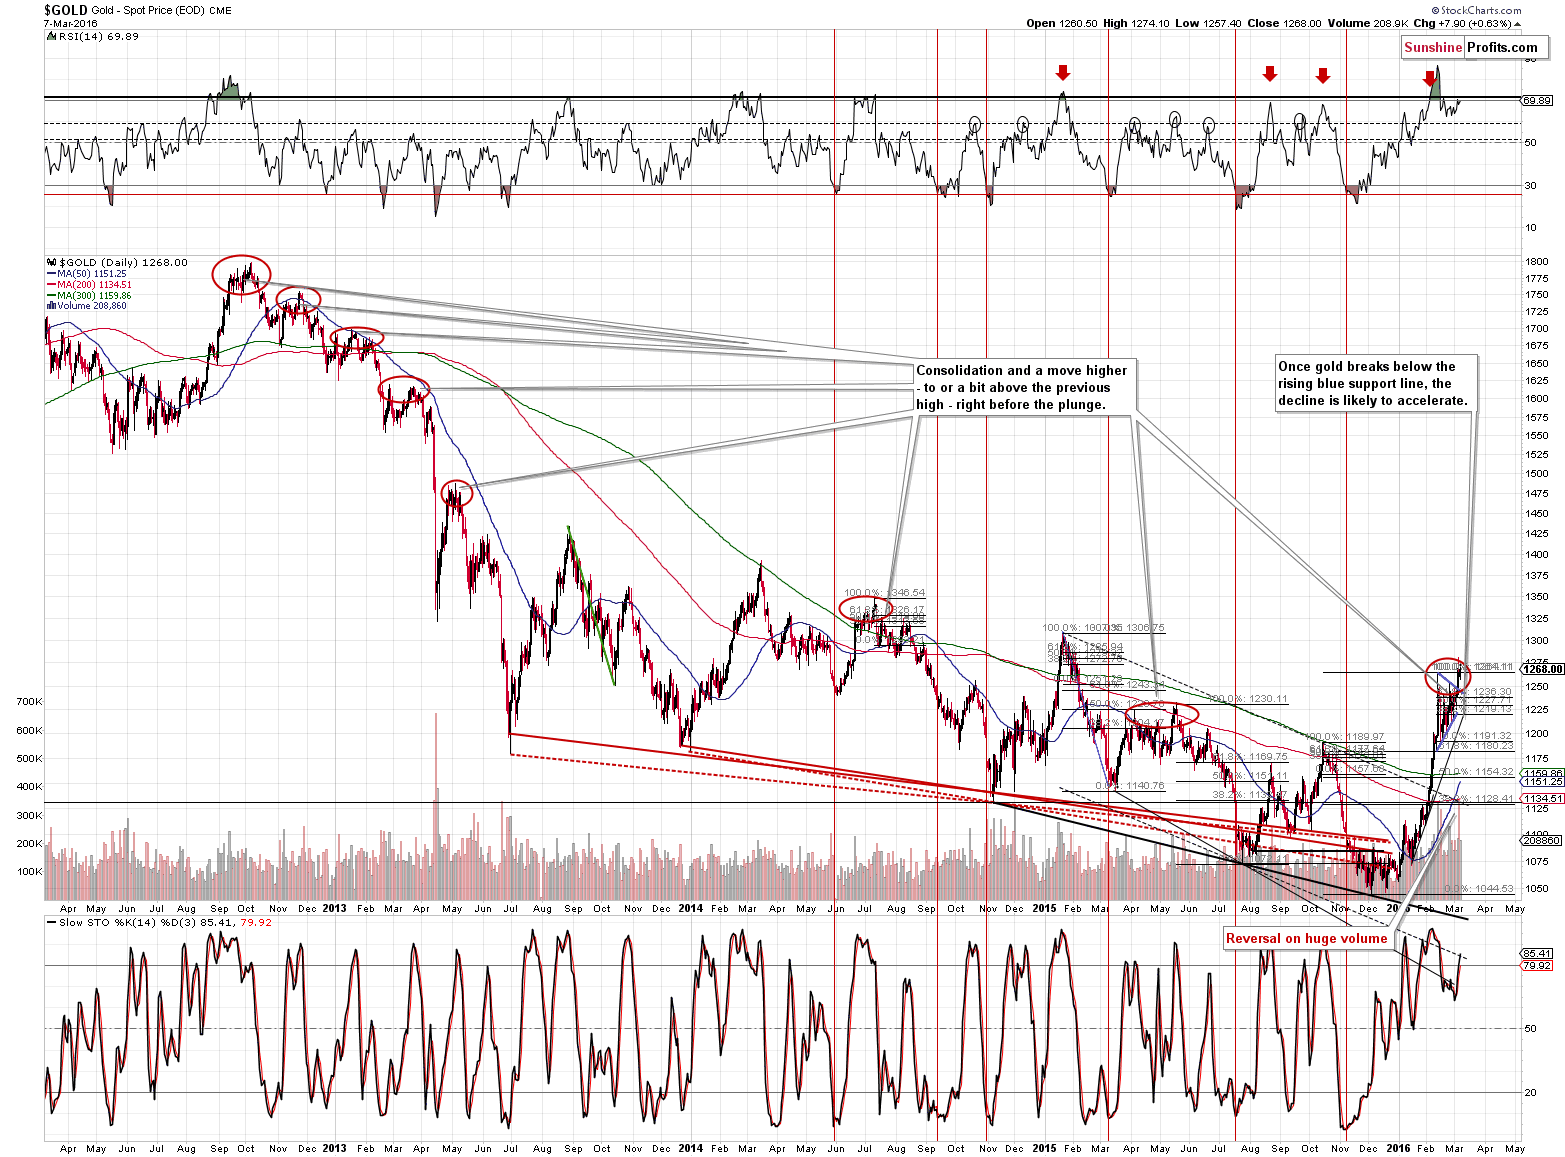This screenshot has width=1565, height=1157.
Task: Click the 69.89 RSI value tag on right axis
Action: [x=1536, y=100]
